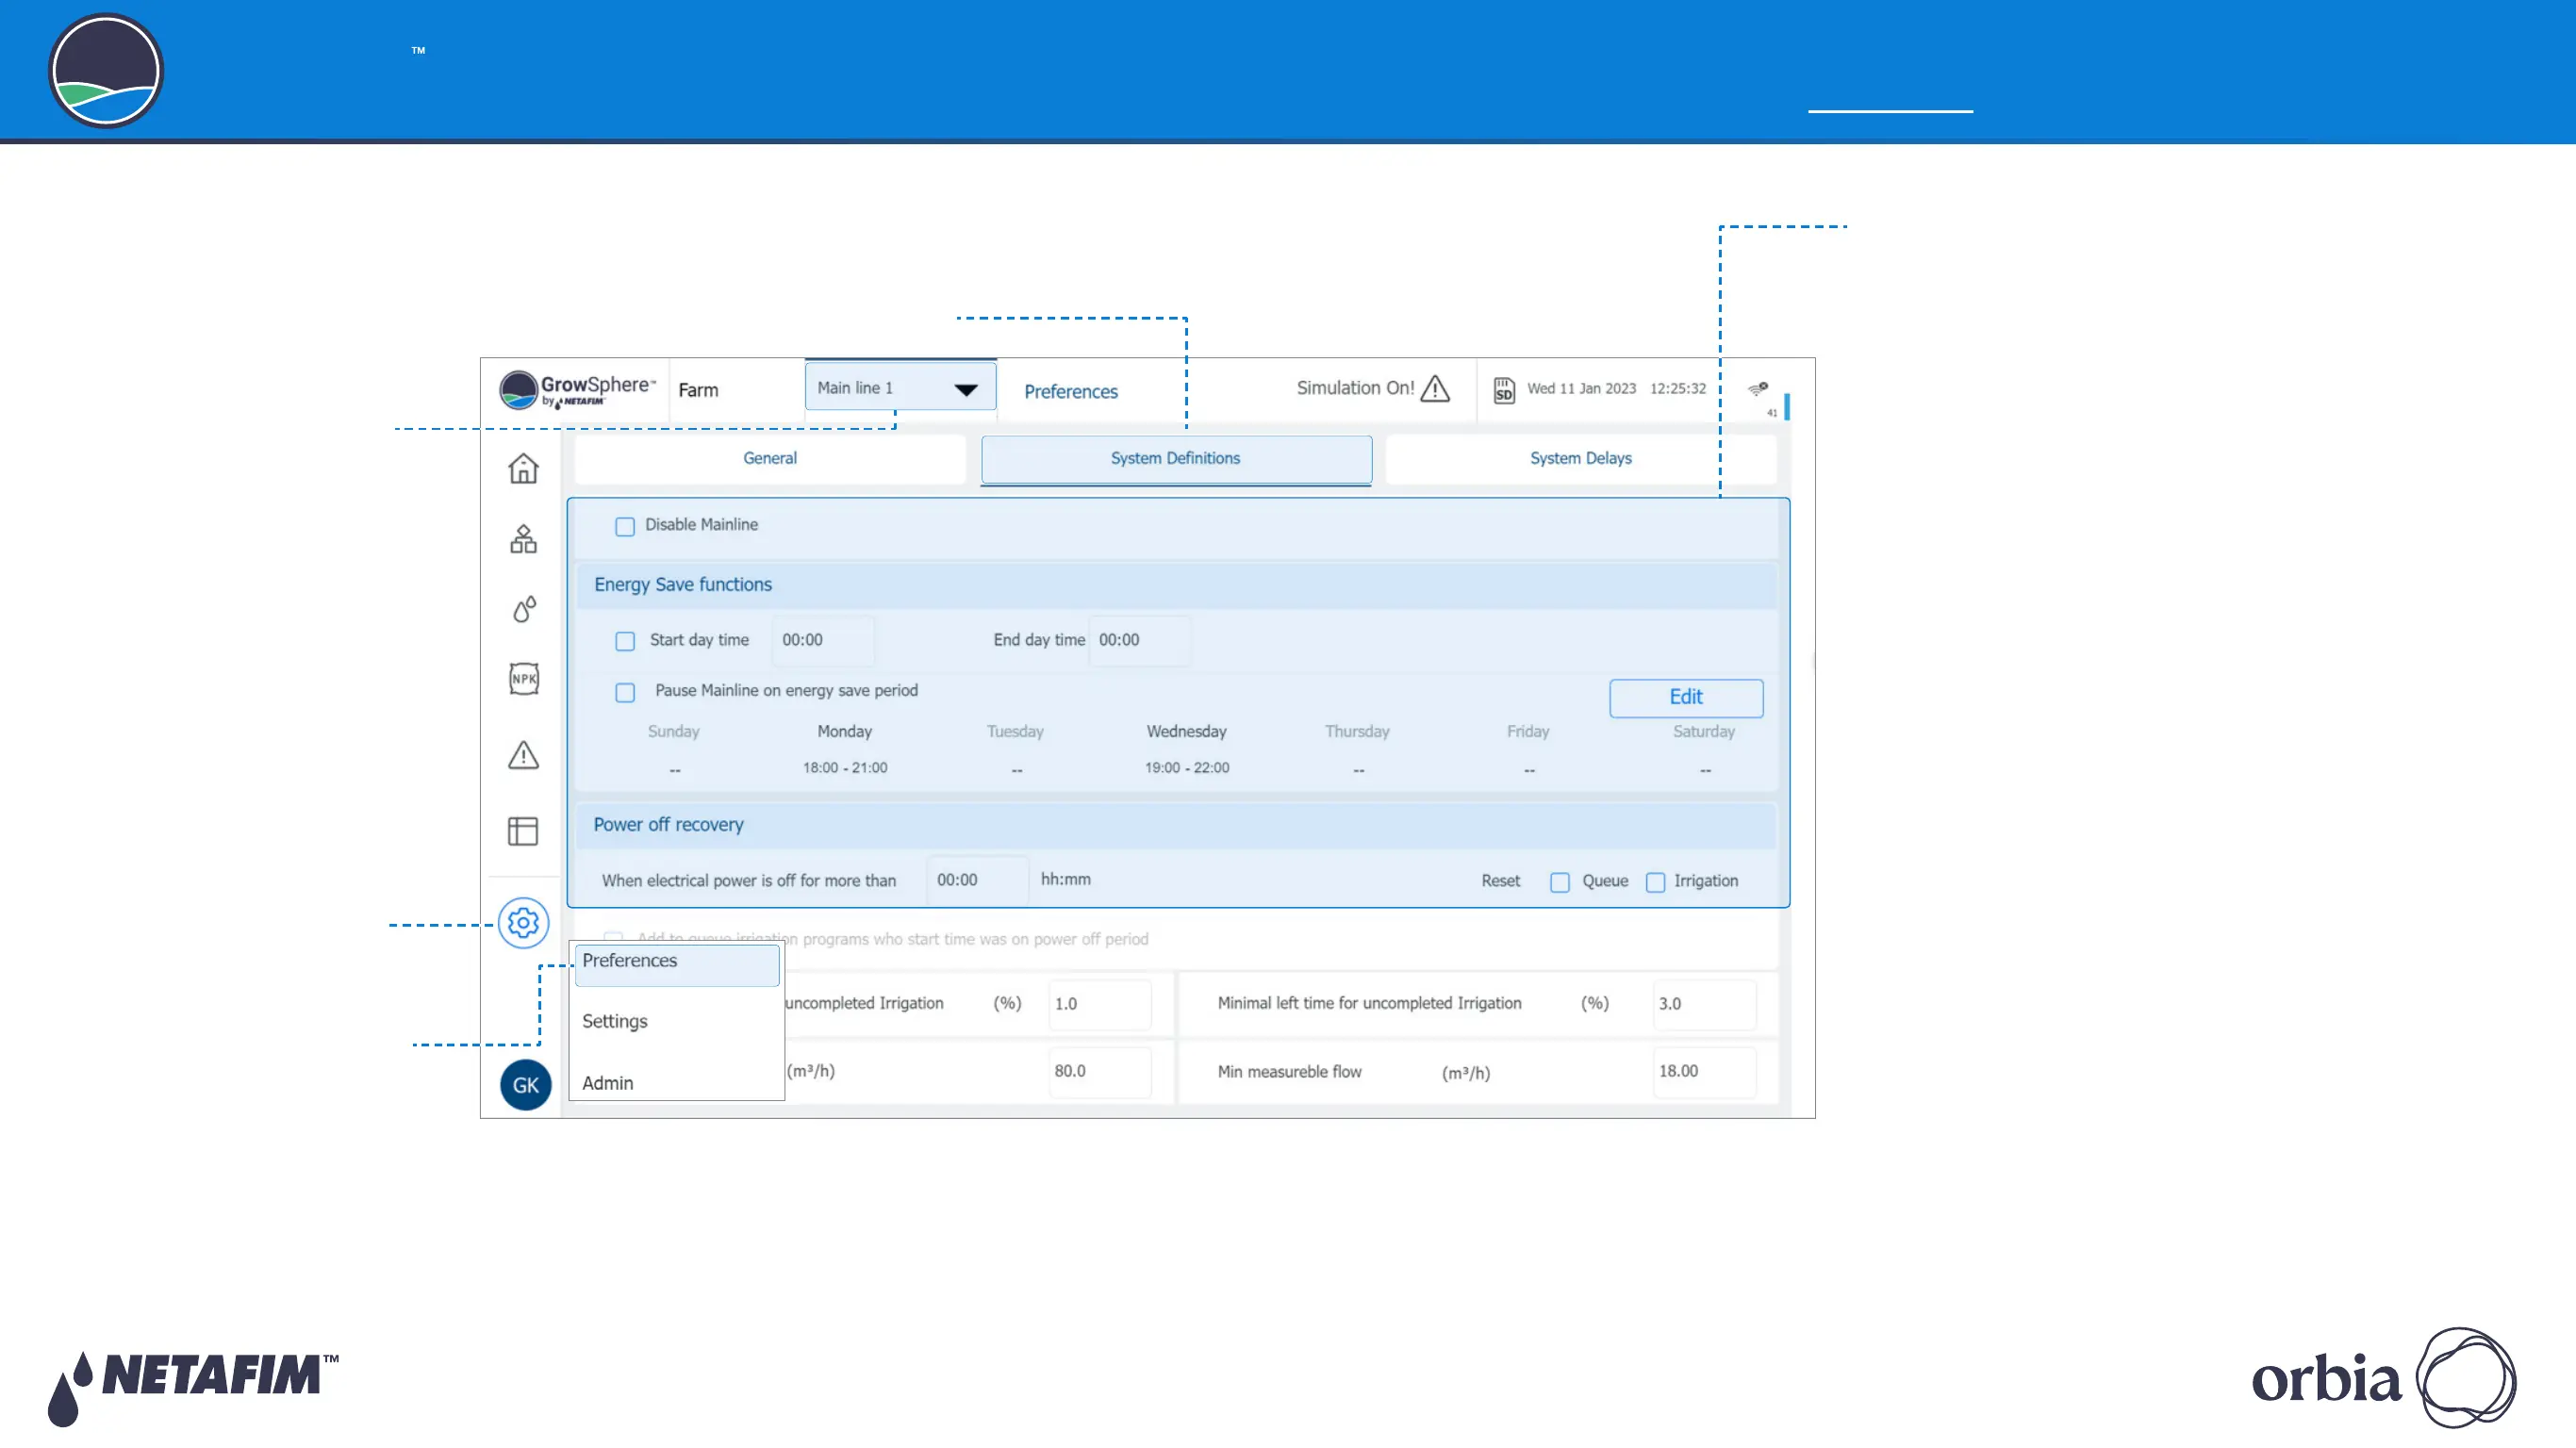2576x1448 pixels.
Task: Switch to the System Definitions tab
Action: click(x=1176, y=458)
